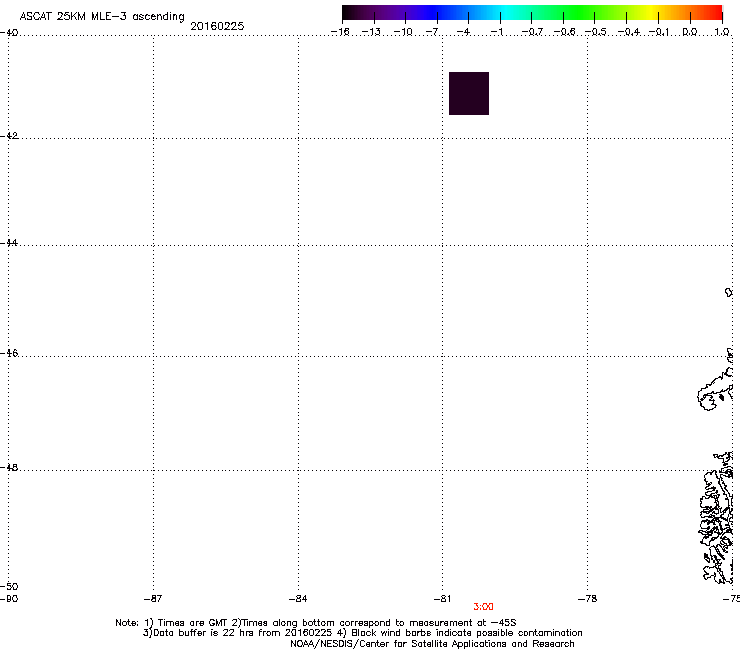Click the -84 longitude axis label
This screenshot has height=650, width=740.
coord(298,599)
